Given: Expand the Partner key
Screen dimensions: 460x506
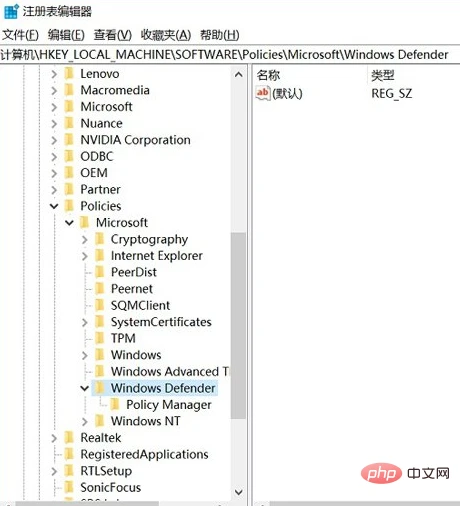Looking at the screenshot, I should pos(54,189).
